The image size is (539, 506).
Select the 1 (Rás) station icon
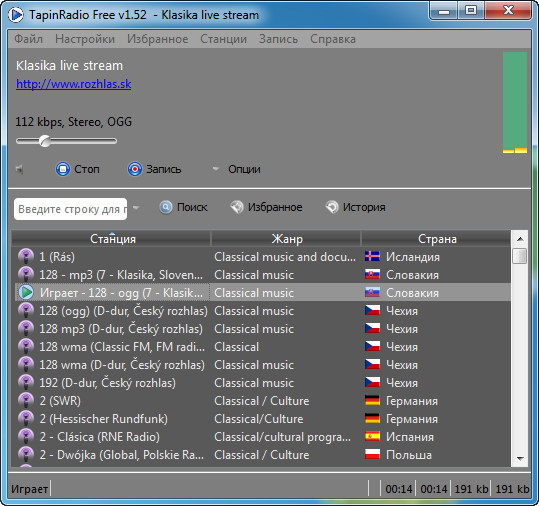(x=26, y=256)
